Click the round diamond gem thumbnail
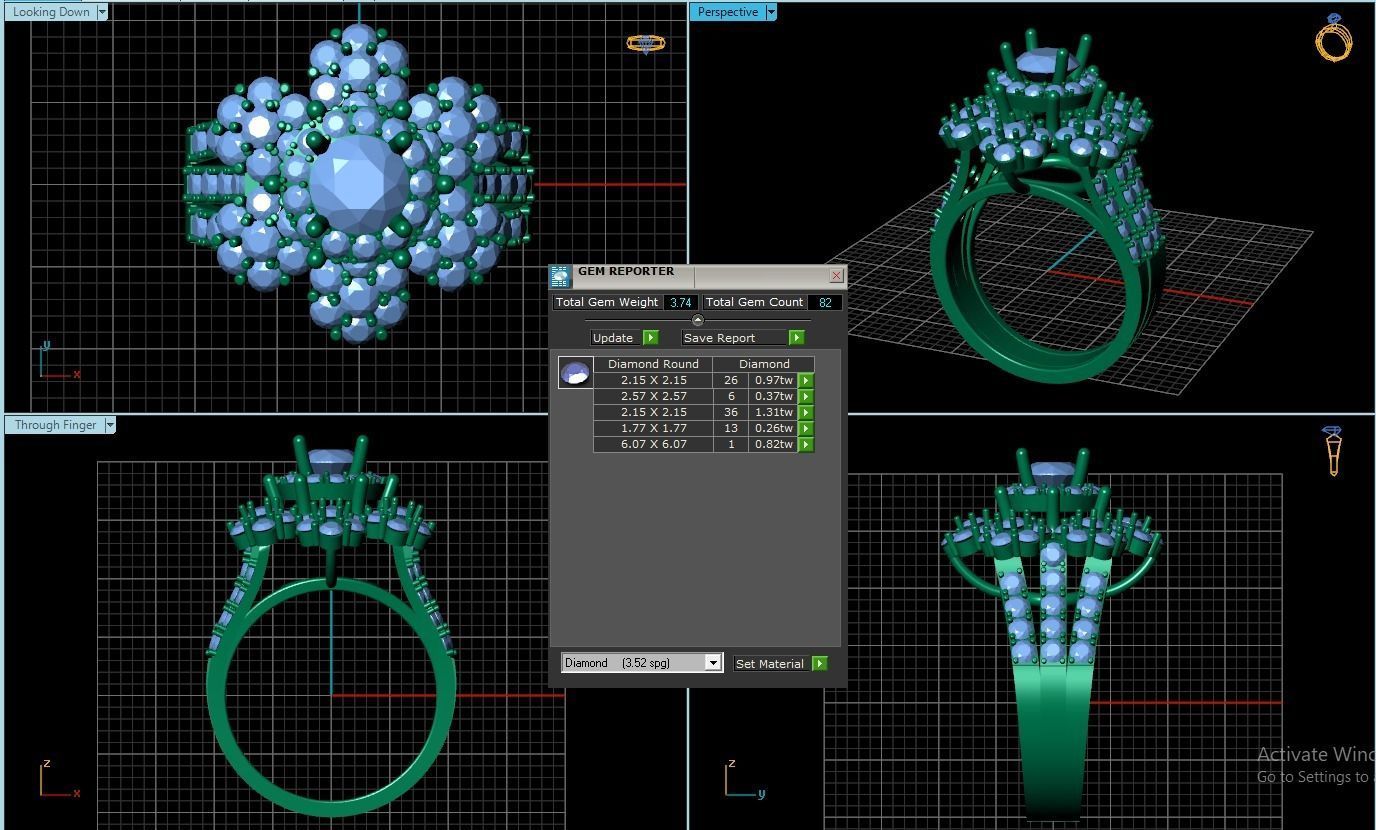Screen dimensions: 1376x830 [576, 373]
